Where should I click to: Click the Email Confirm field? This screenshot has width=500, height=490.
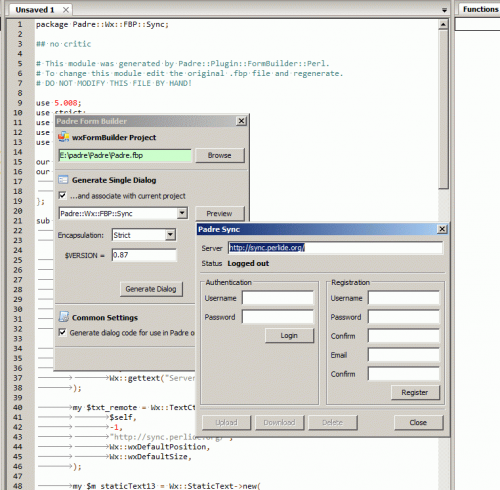[404, 374]
